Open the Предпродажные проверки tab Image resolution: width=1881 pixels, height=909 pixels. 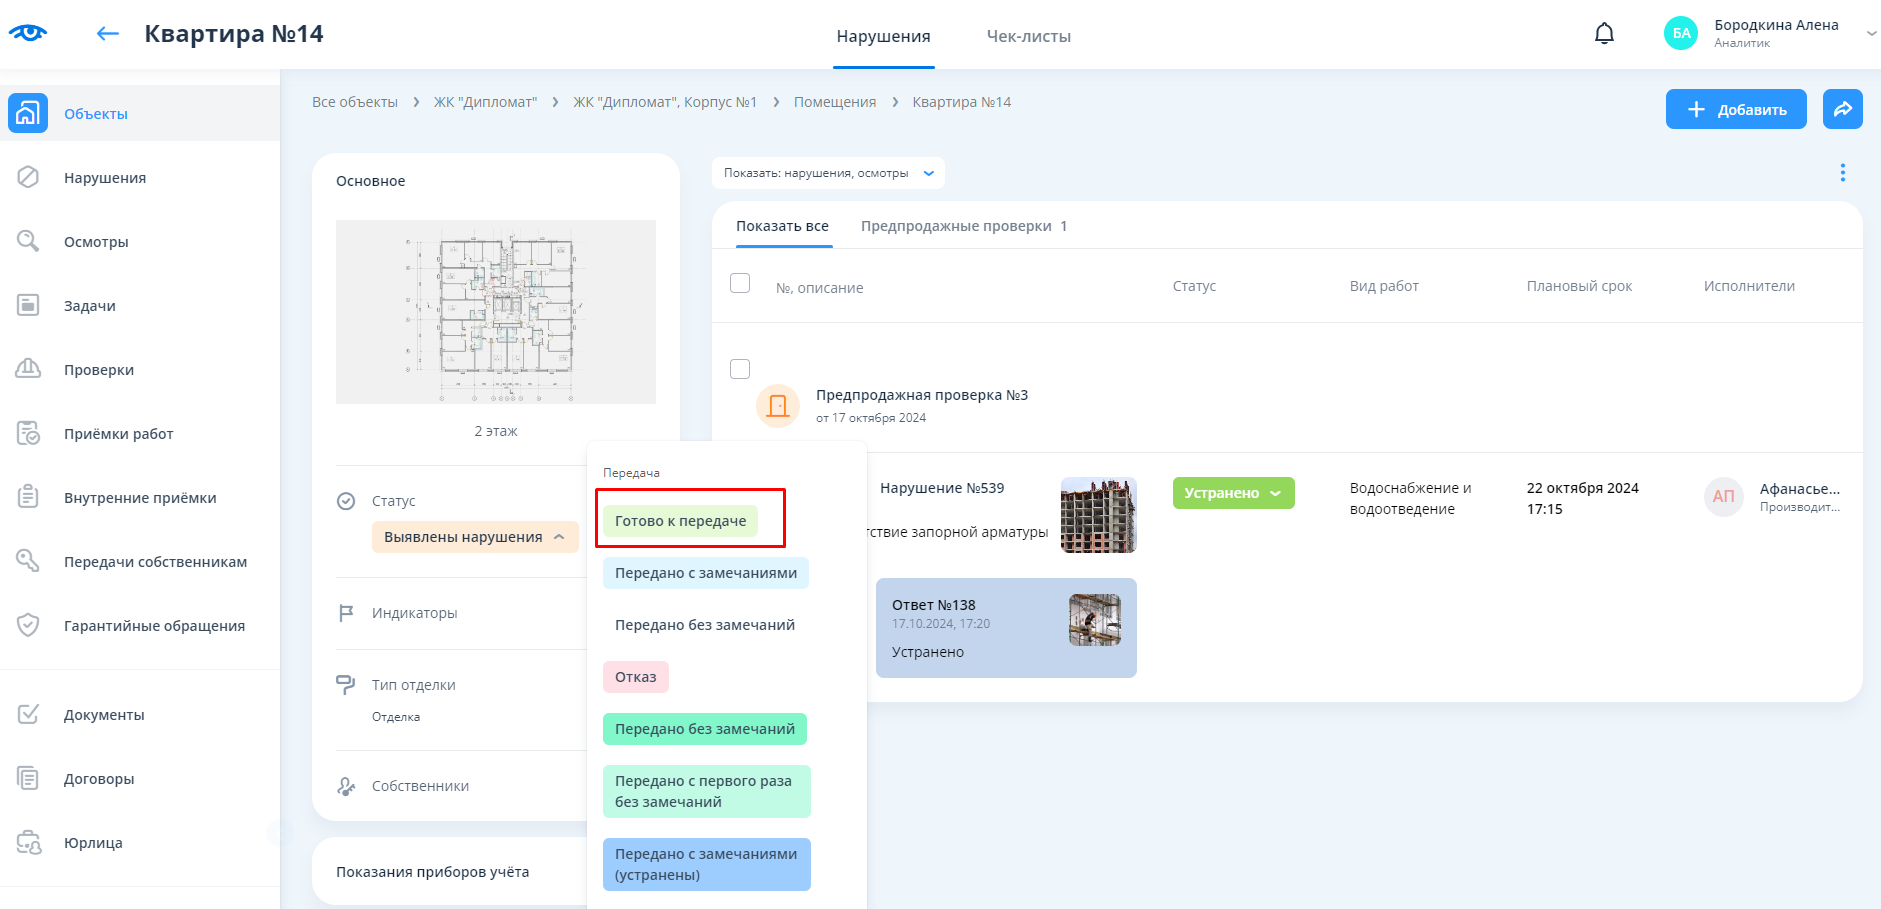pos(963,226)
